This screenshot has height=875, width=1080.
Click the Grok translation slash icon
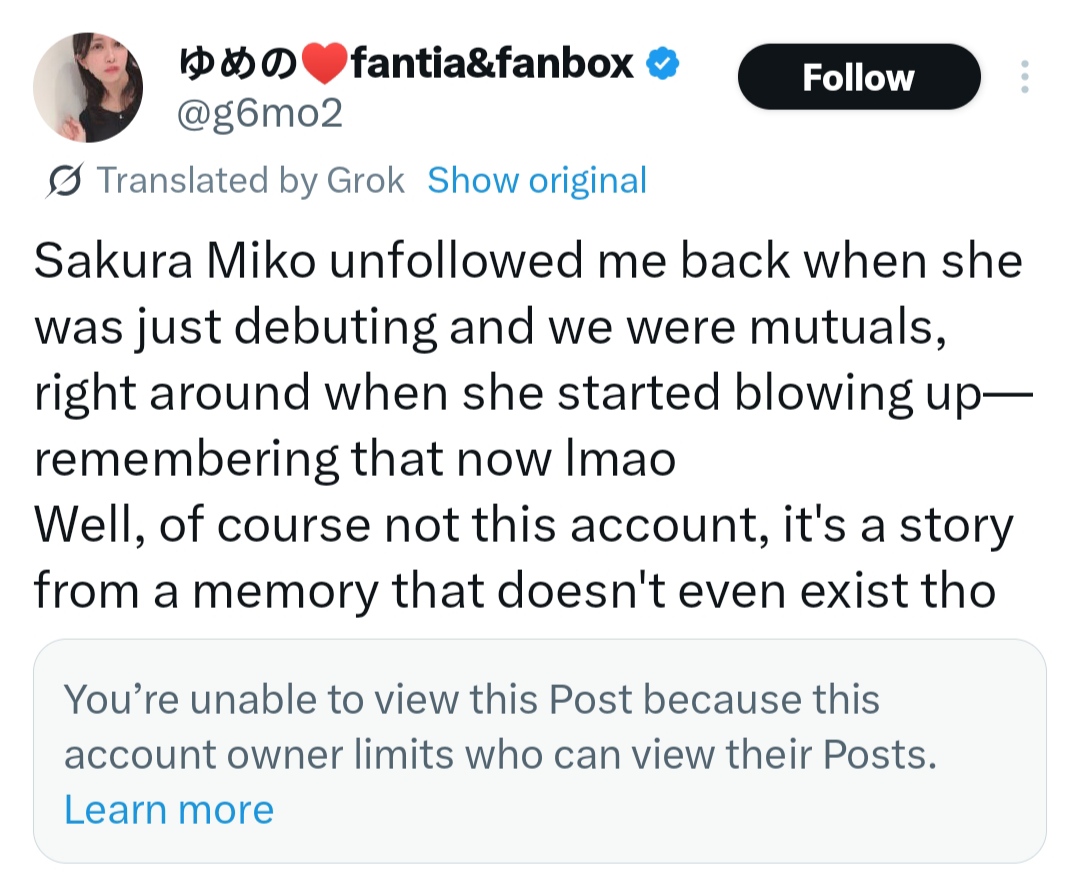pos(65,181)
